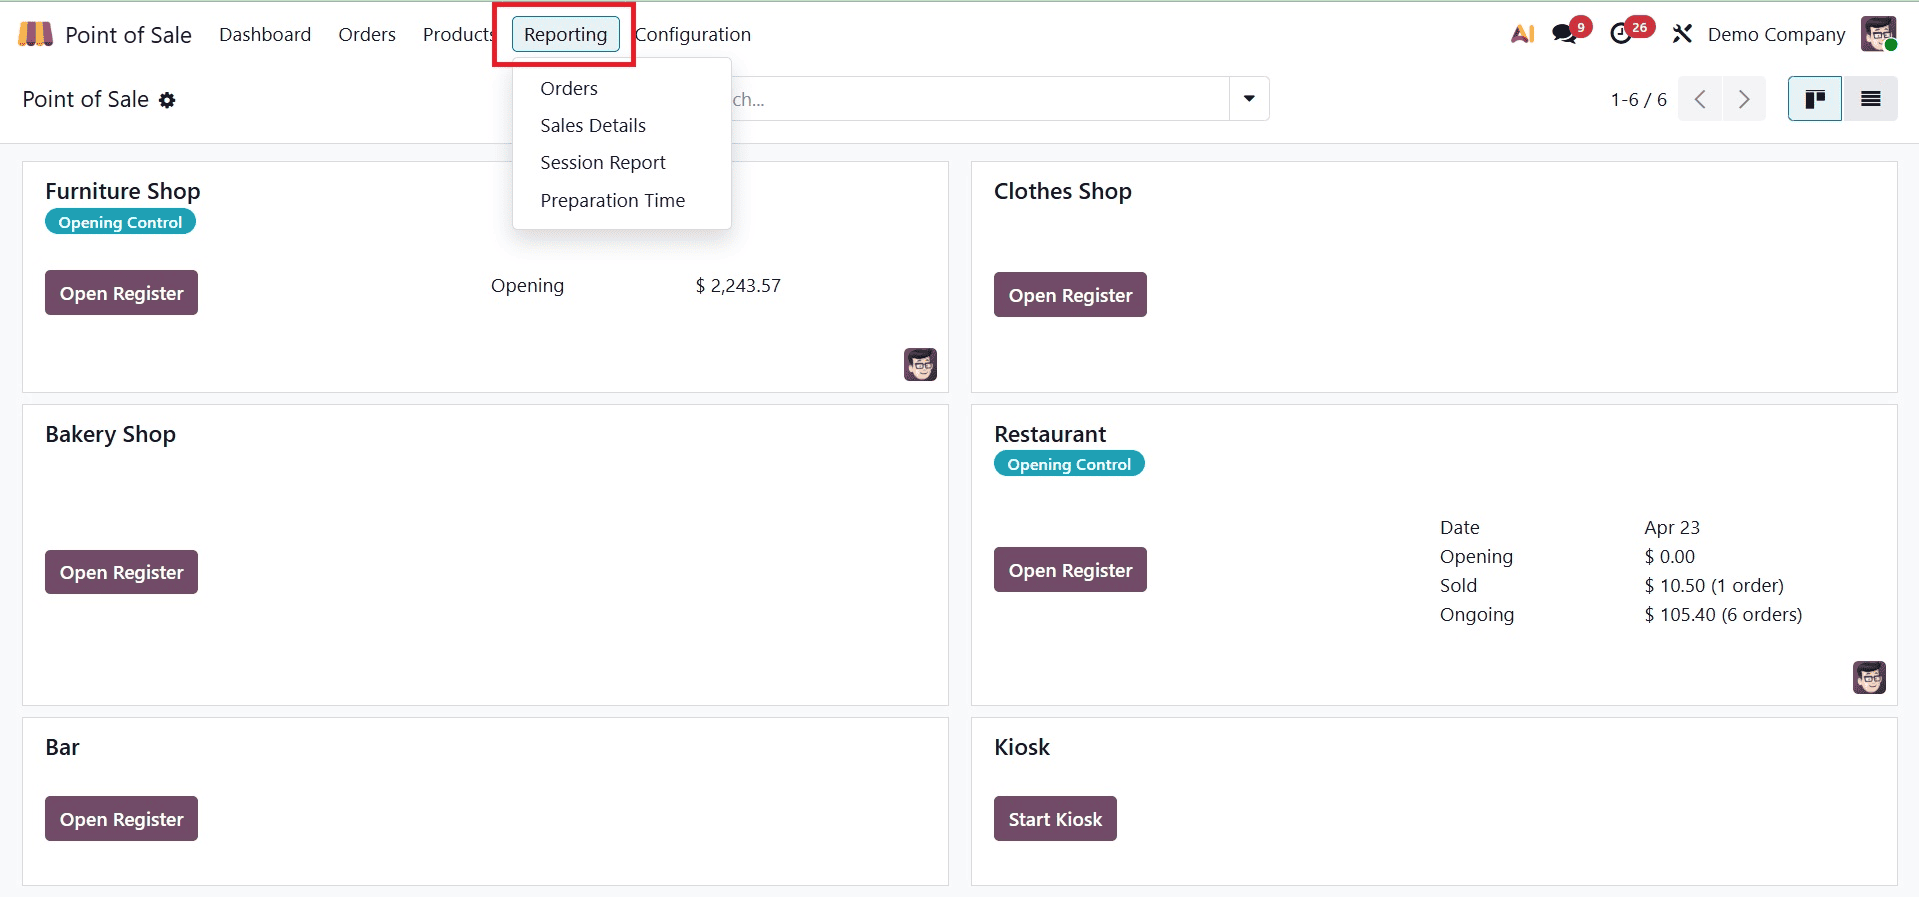Click Start Kiosk button
Screen dimensions: 1919x897
tap(1055, 819)
